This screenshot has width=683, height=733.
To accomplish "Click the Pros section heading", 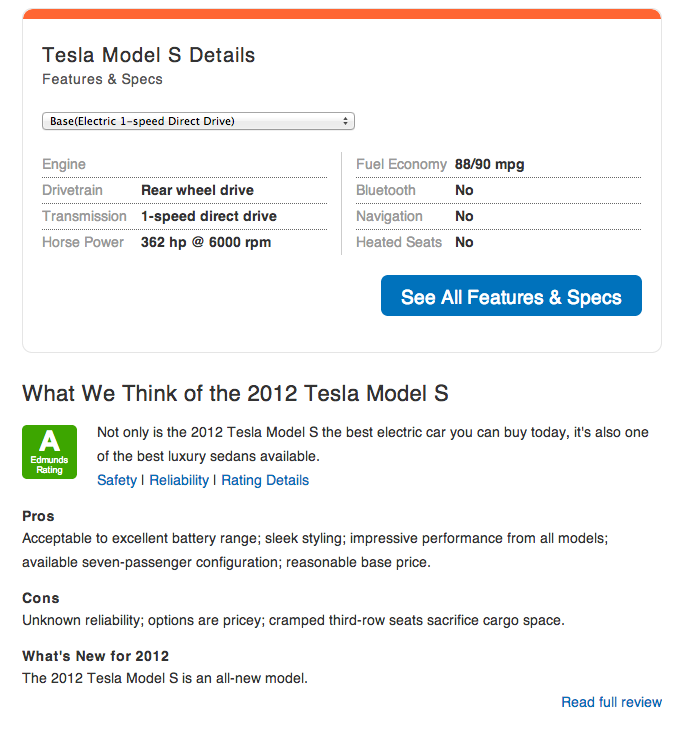I will tap(38, 516).
